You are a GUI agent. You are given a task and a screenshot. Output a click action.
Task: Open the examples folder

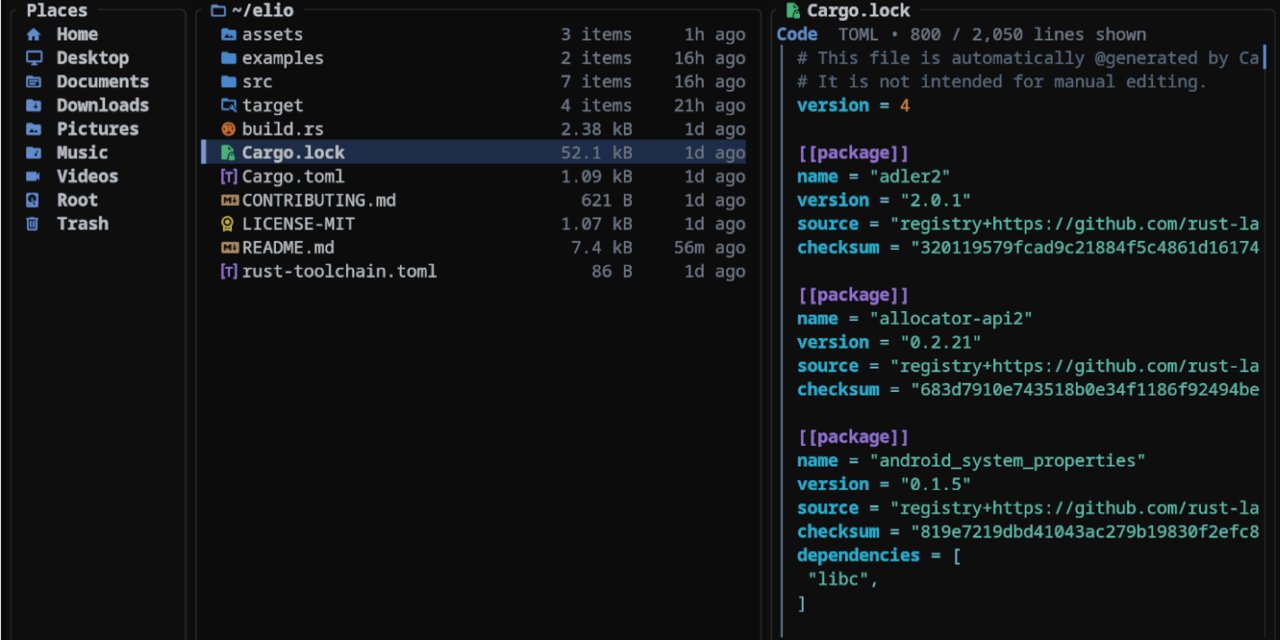282,58
